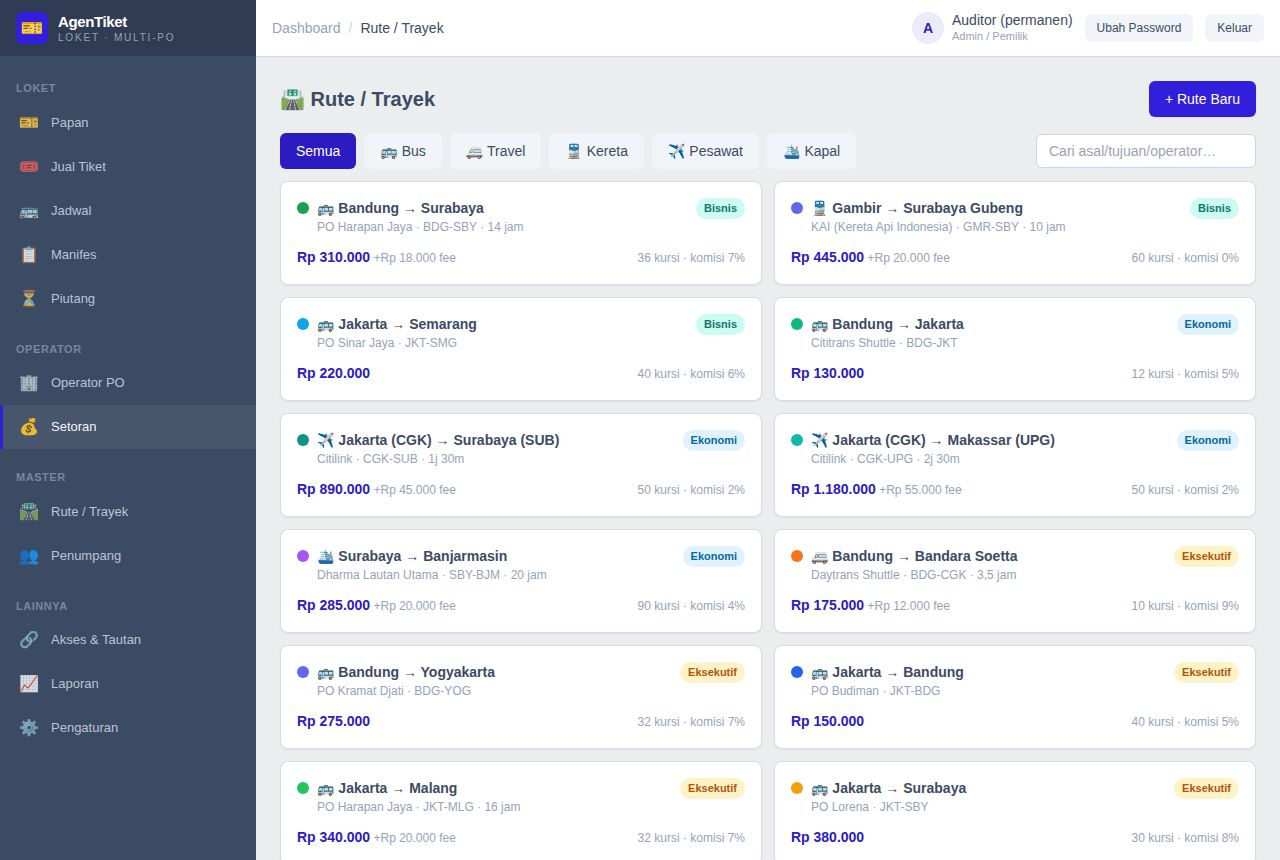Click the Jakarta → Surabaya route title
1280x860 pixels.
[x=899, y=788]
